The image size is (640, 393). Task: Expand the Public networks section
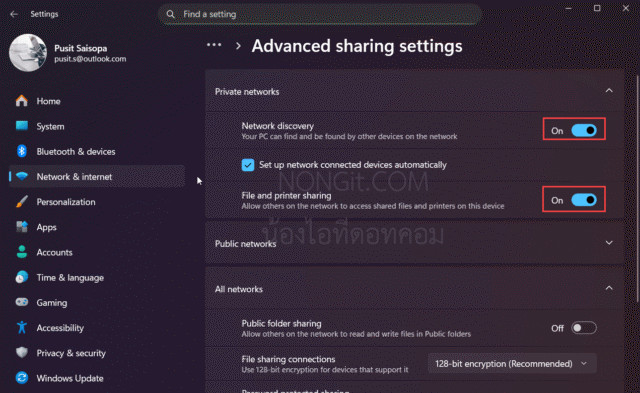609,243
